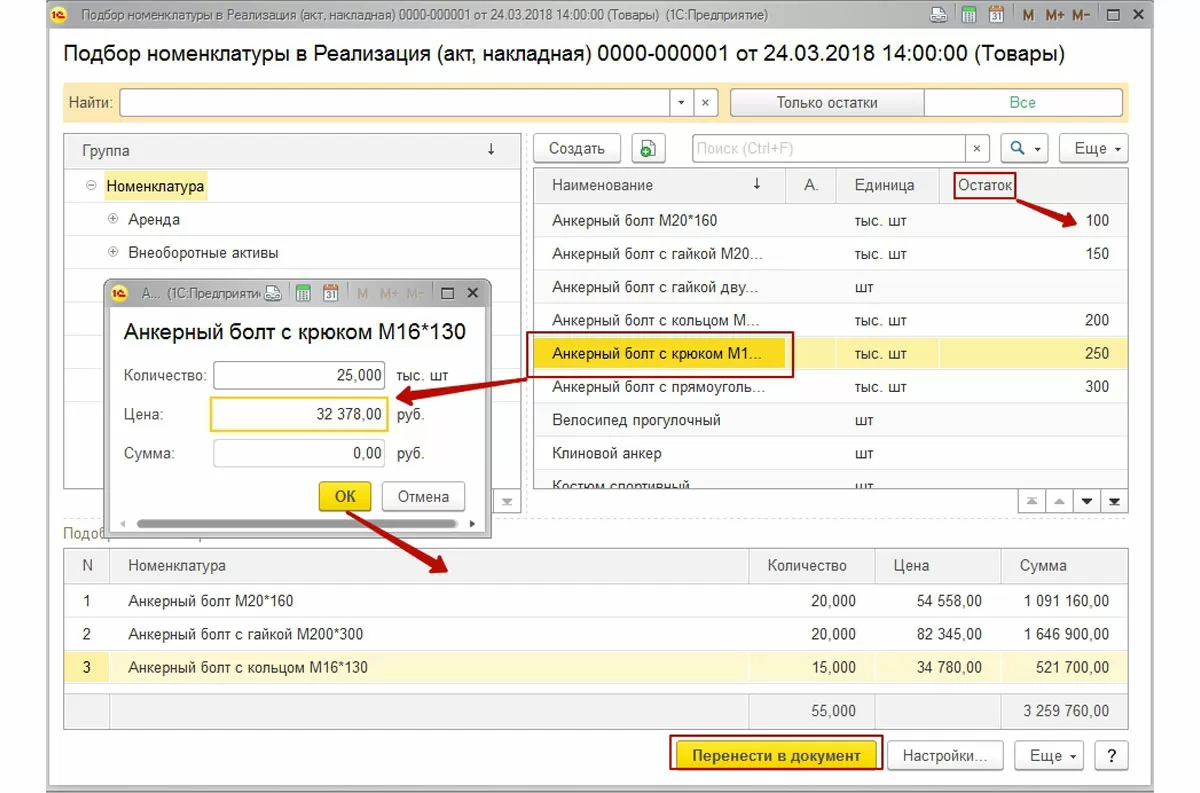Viewport: 1200px width, 793px height.
Task: Expand the Внеоборотные активы group
Action: tap(113, 253)
